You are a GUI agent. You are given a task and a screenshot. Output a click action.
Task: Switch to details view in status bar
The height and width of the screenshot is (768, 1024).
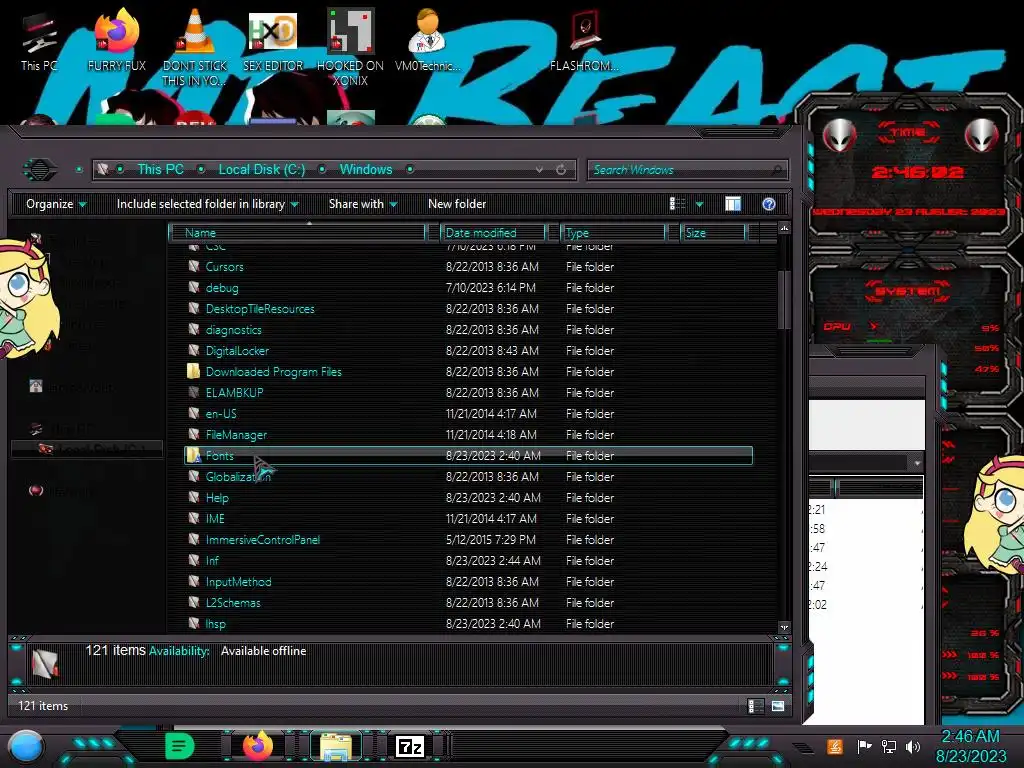[x=755, y=706]
